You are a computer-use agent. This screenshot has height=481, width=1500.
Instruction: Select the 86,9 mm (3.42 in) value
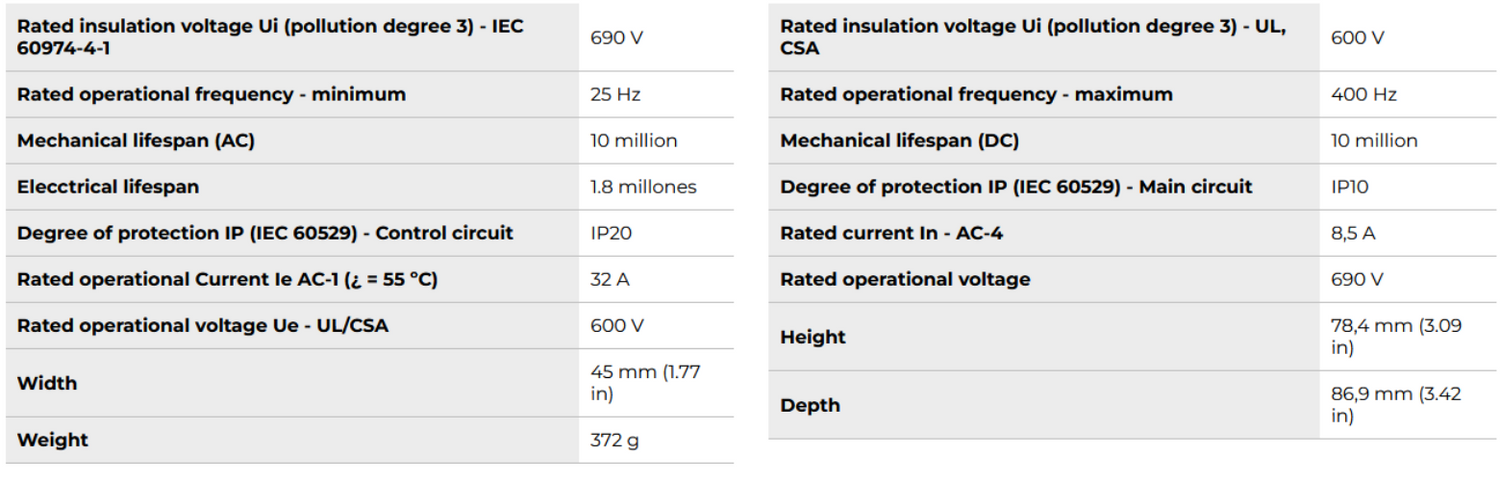(1395, 405)
